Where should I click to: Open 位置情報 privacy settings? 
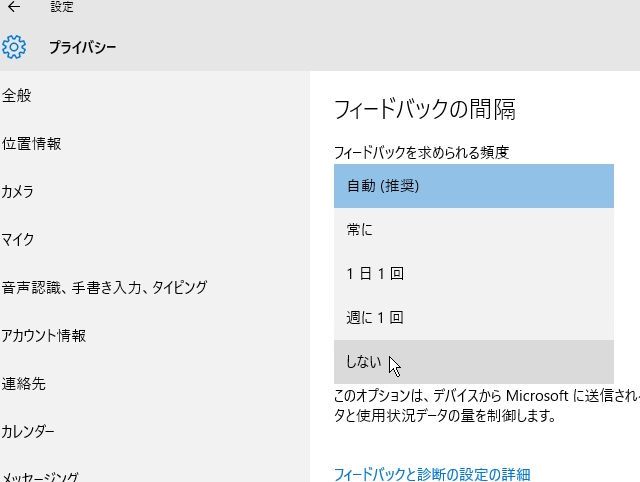pyautogui.click(x=31, y=144)
